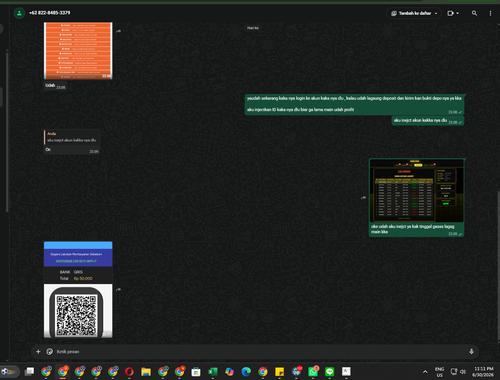The height and width of the screenshot is (380, 500).
Task: Open the contact profile avatar
Action: point(19,13)
